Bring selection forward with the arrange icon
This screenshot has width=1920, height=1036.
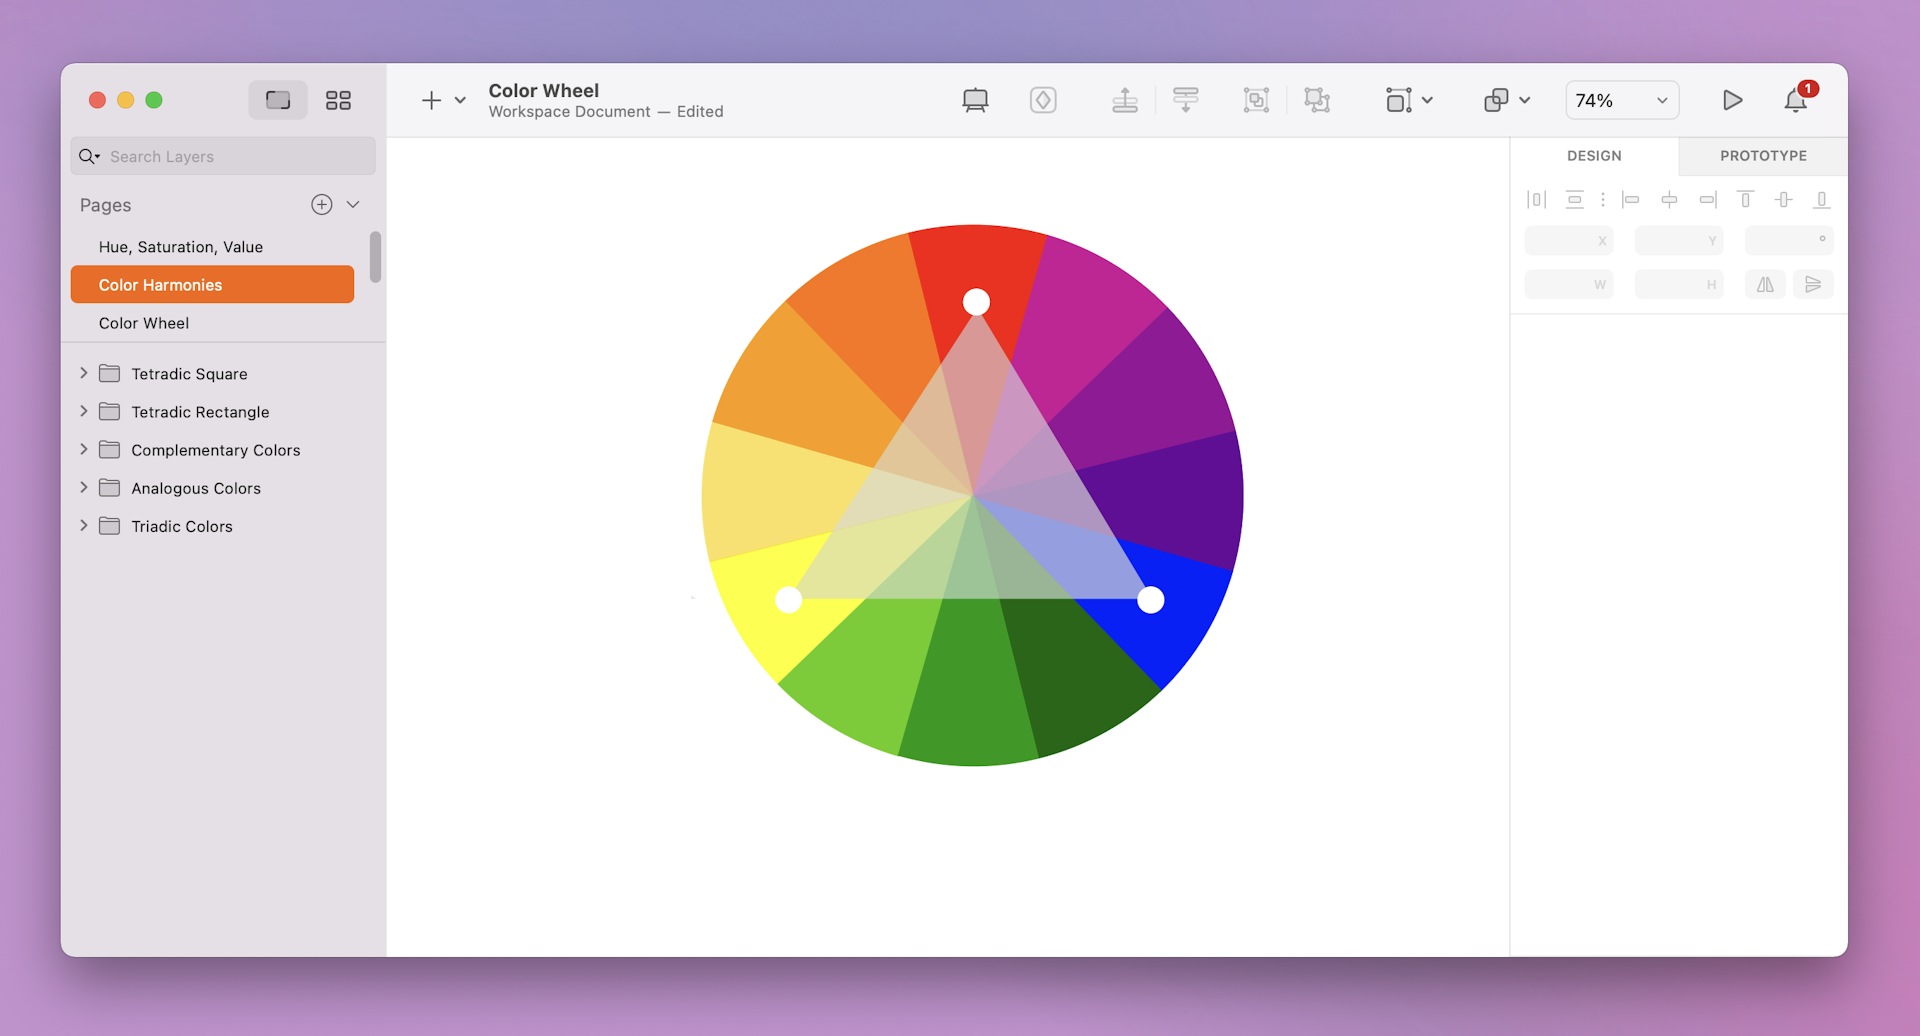pos(1126,100)
